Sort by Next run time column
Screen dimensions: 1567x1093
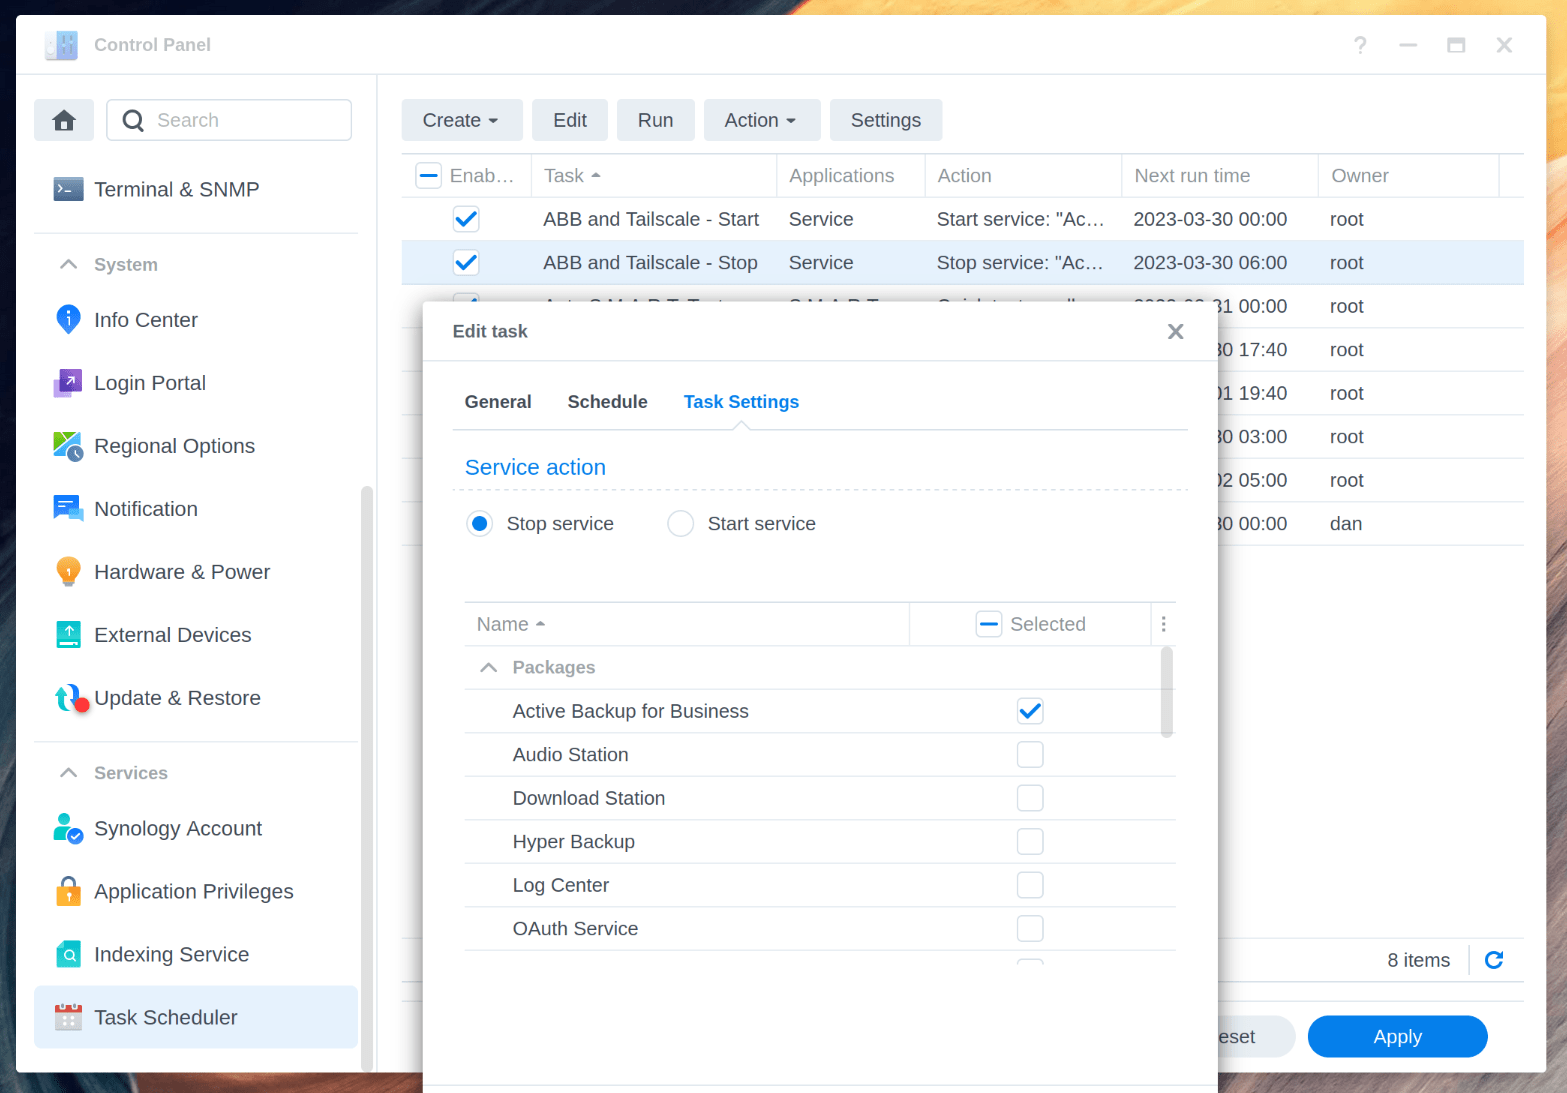coord(1219,176)
